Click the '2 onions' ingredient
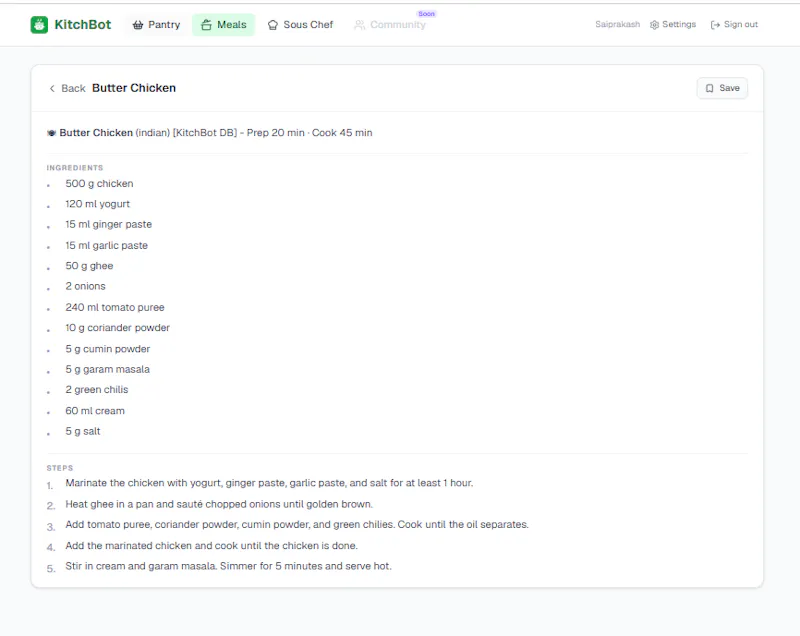800x636 pixels. pos(85,286)
